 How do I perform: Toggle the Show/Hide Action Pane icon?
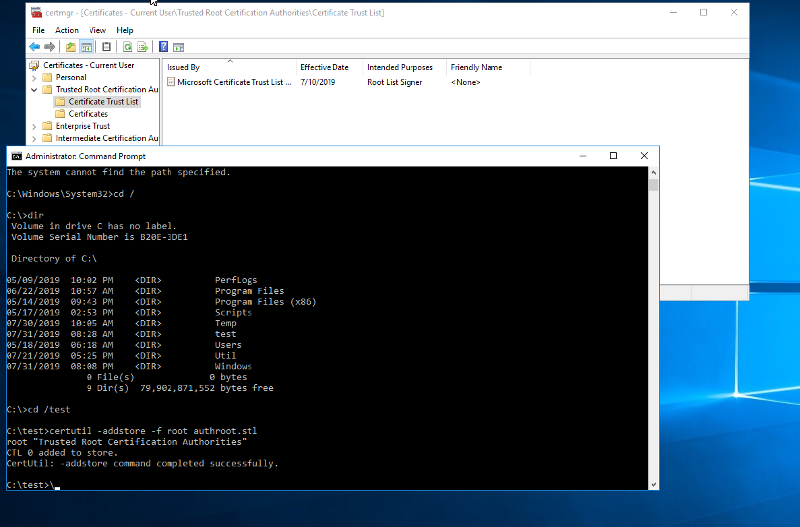178,47
